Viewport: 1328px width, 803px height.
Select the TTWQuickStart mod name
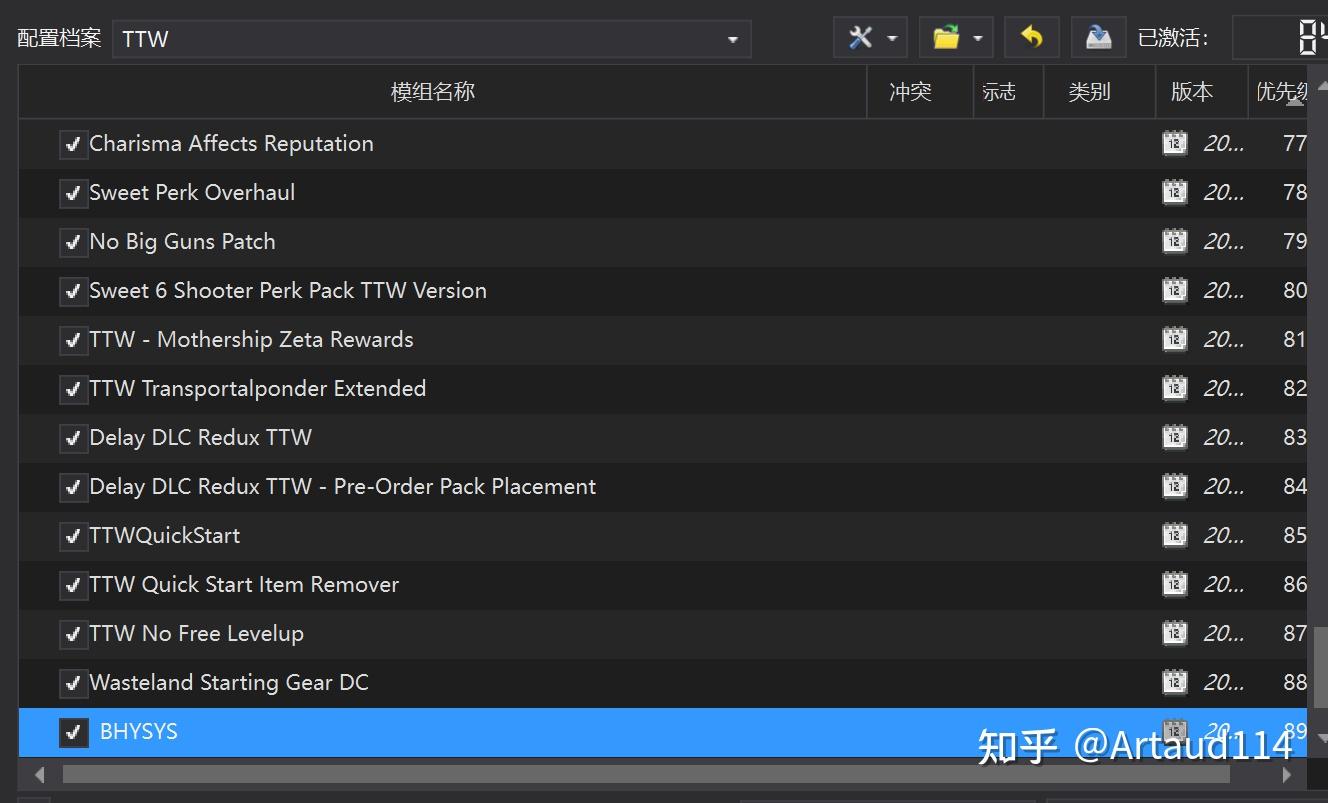click(x=164, y=535)
